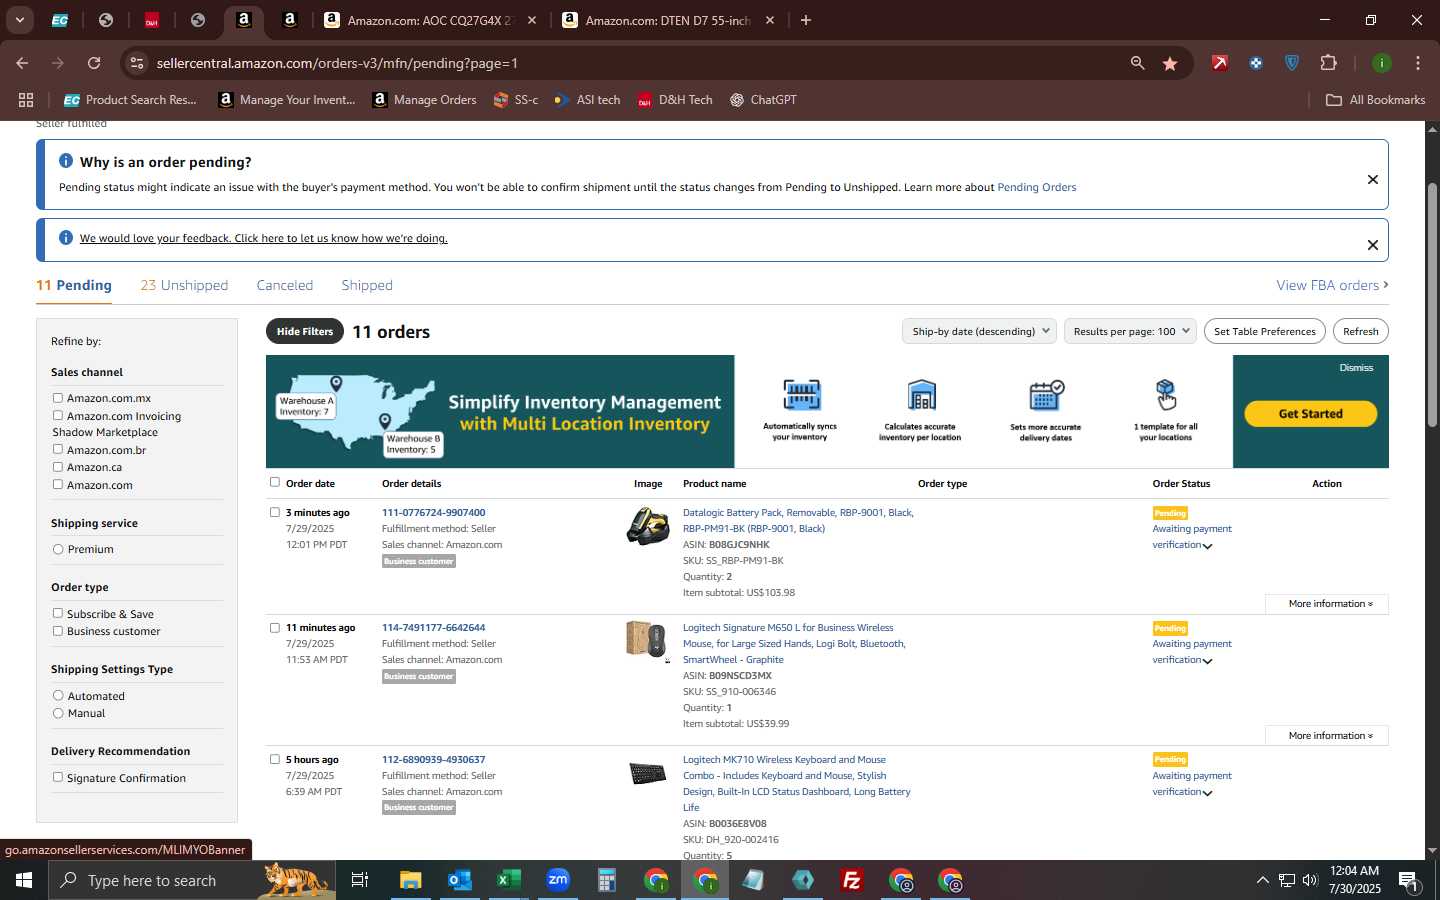Screen dimensions: 1440x900
Task: Open Outlook from taskbar
Action: [x=460, y=880]
